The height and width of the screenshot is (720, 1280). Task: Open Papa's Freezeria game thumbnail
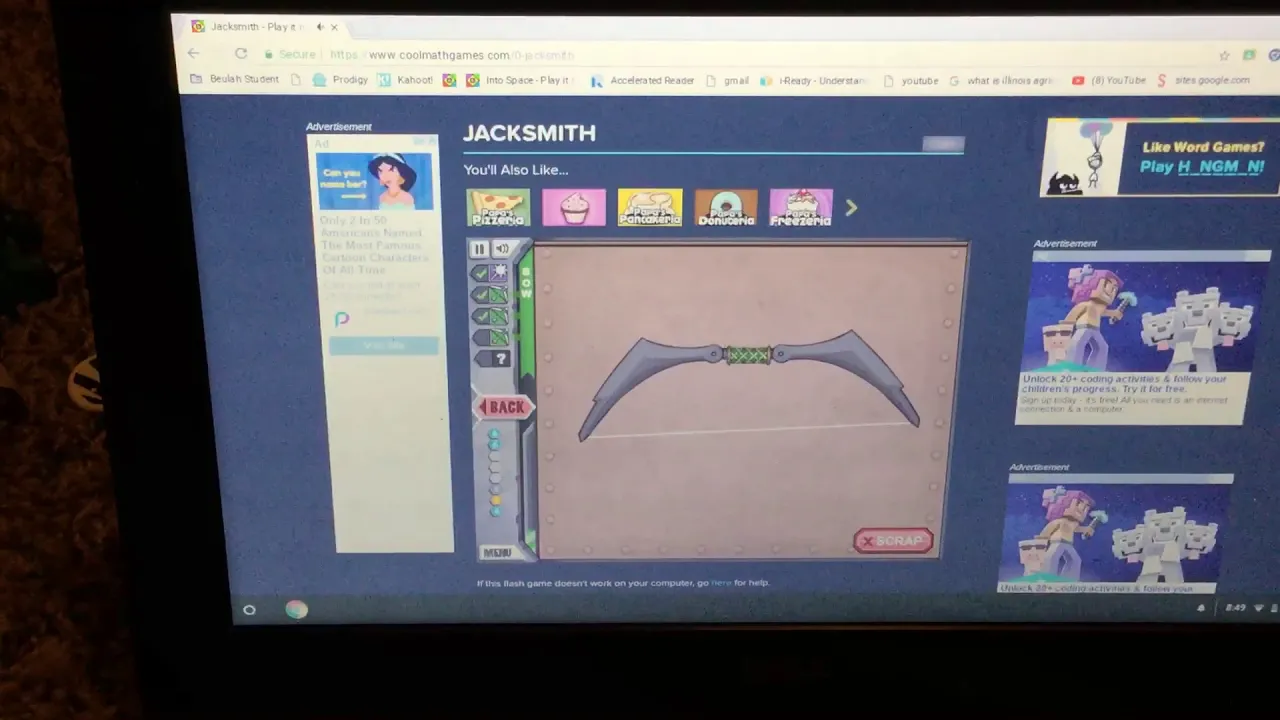tap(801, 207)
